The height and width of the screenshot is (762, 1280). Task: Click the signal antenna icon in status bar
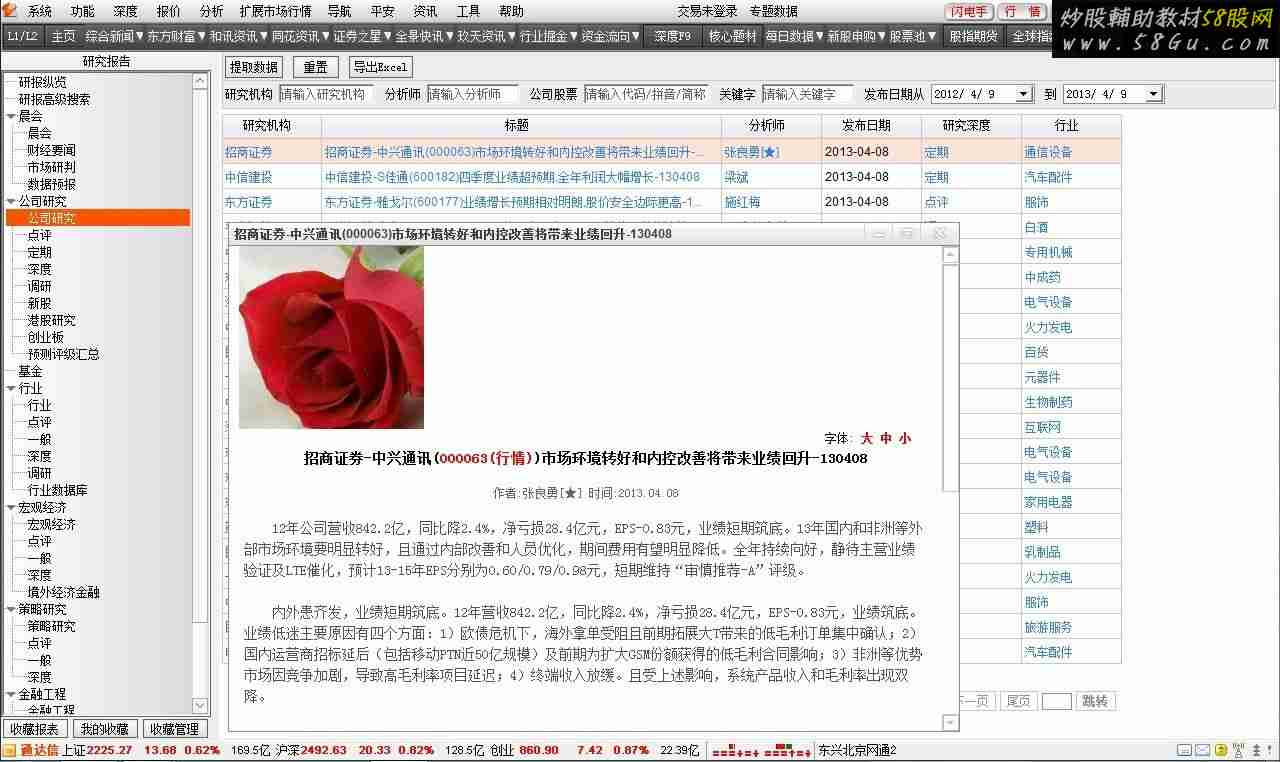(x=1239, y=750)
